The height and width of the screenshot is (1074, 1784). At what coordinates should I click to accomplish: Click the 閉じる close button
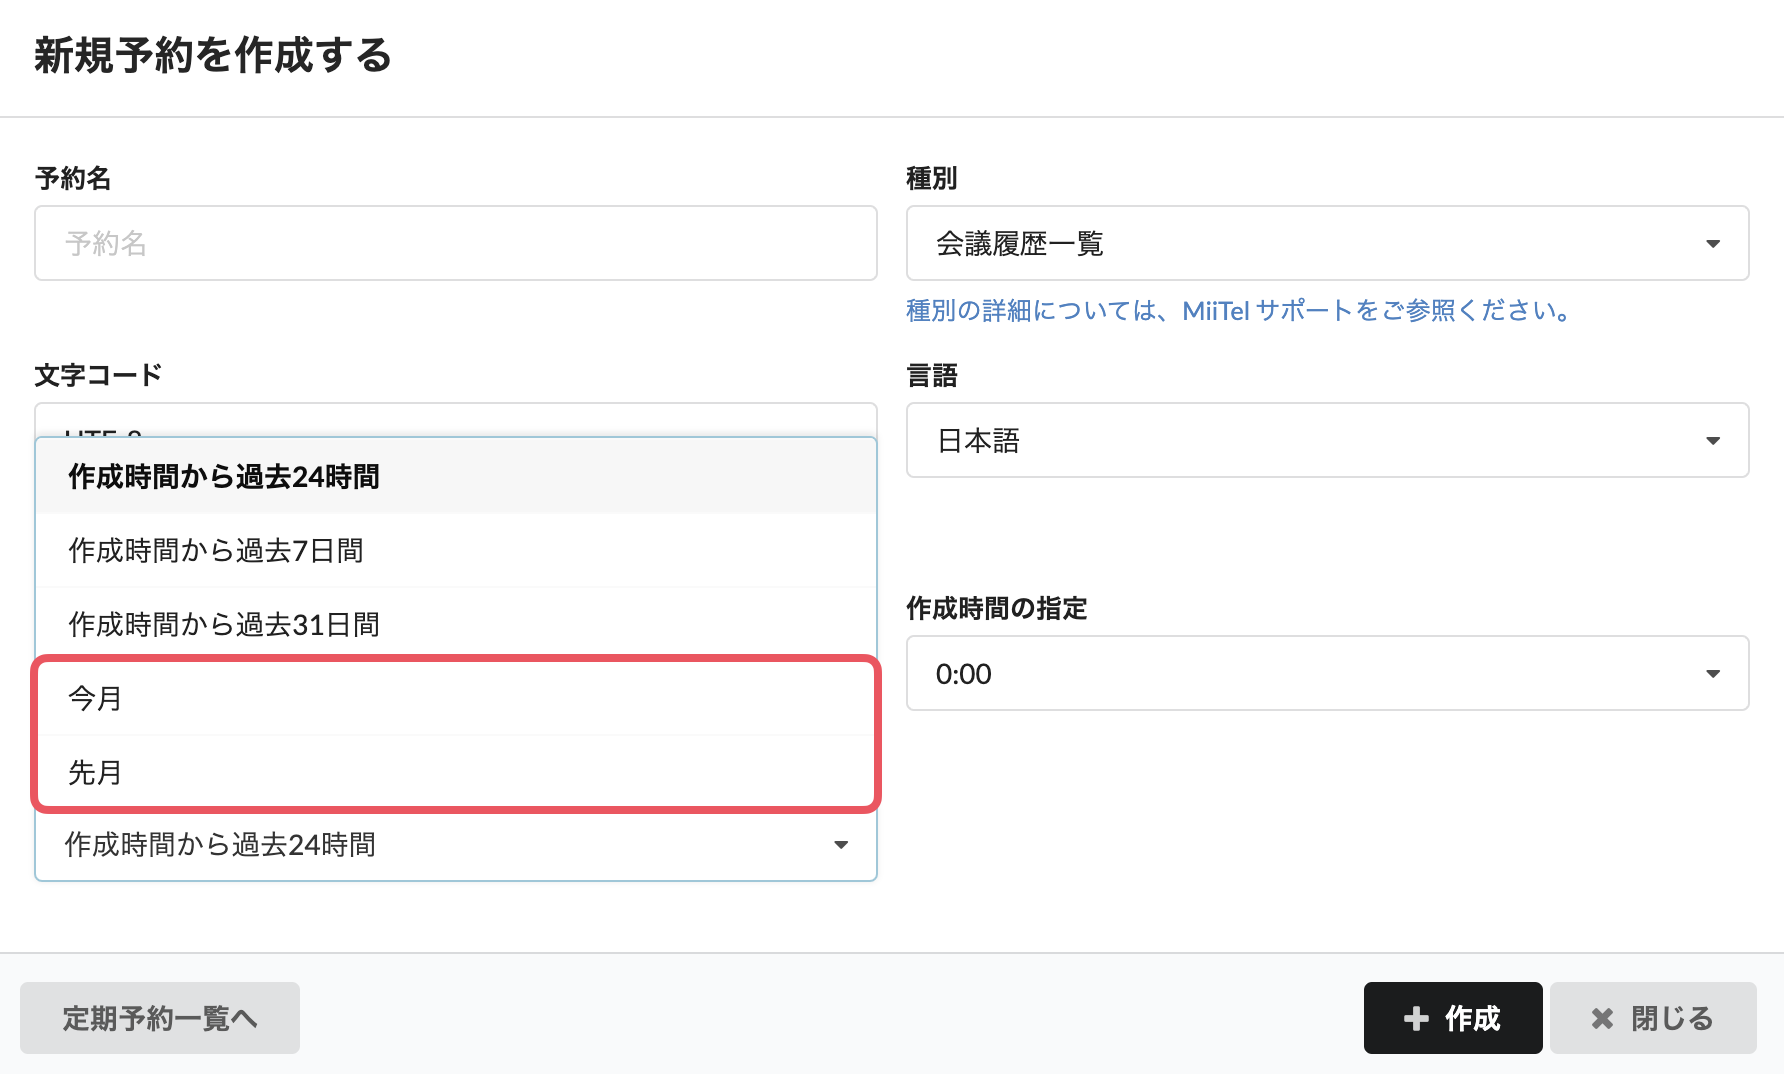point(1653,1018)
